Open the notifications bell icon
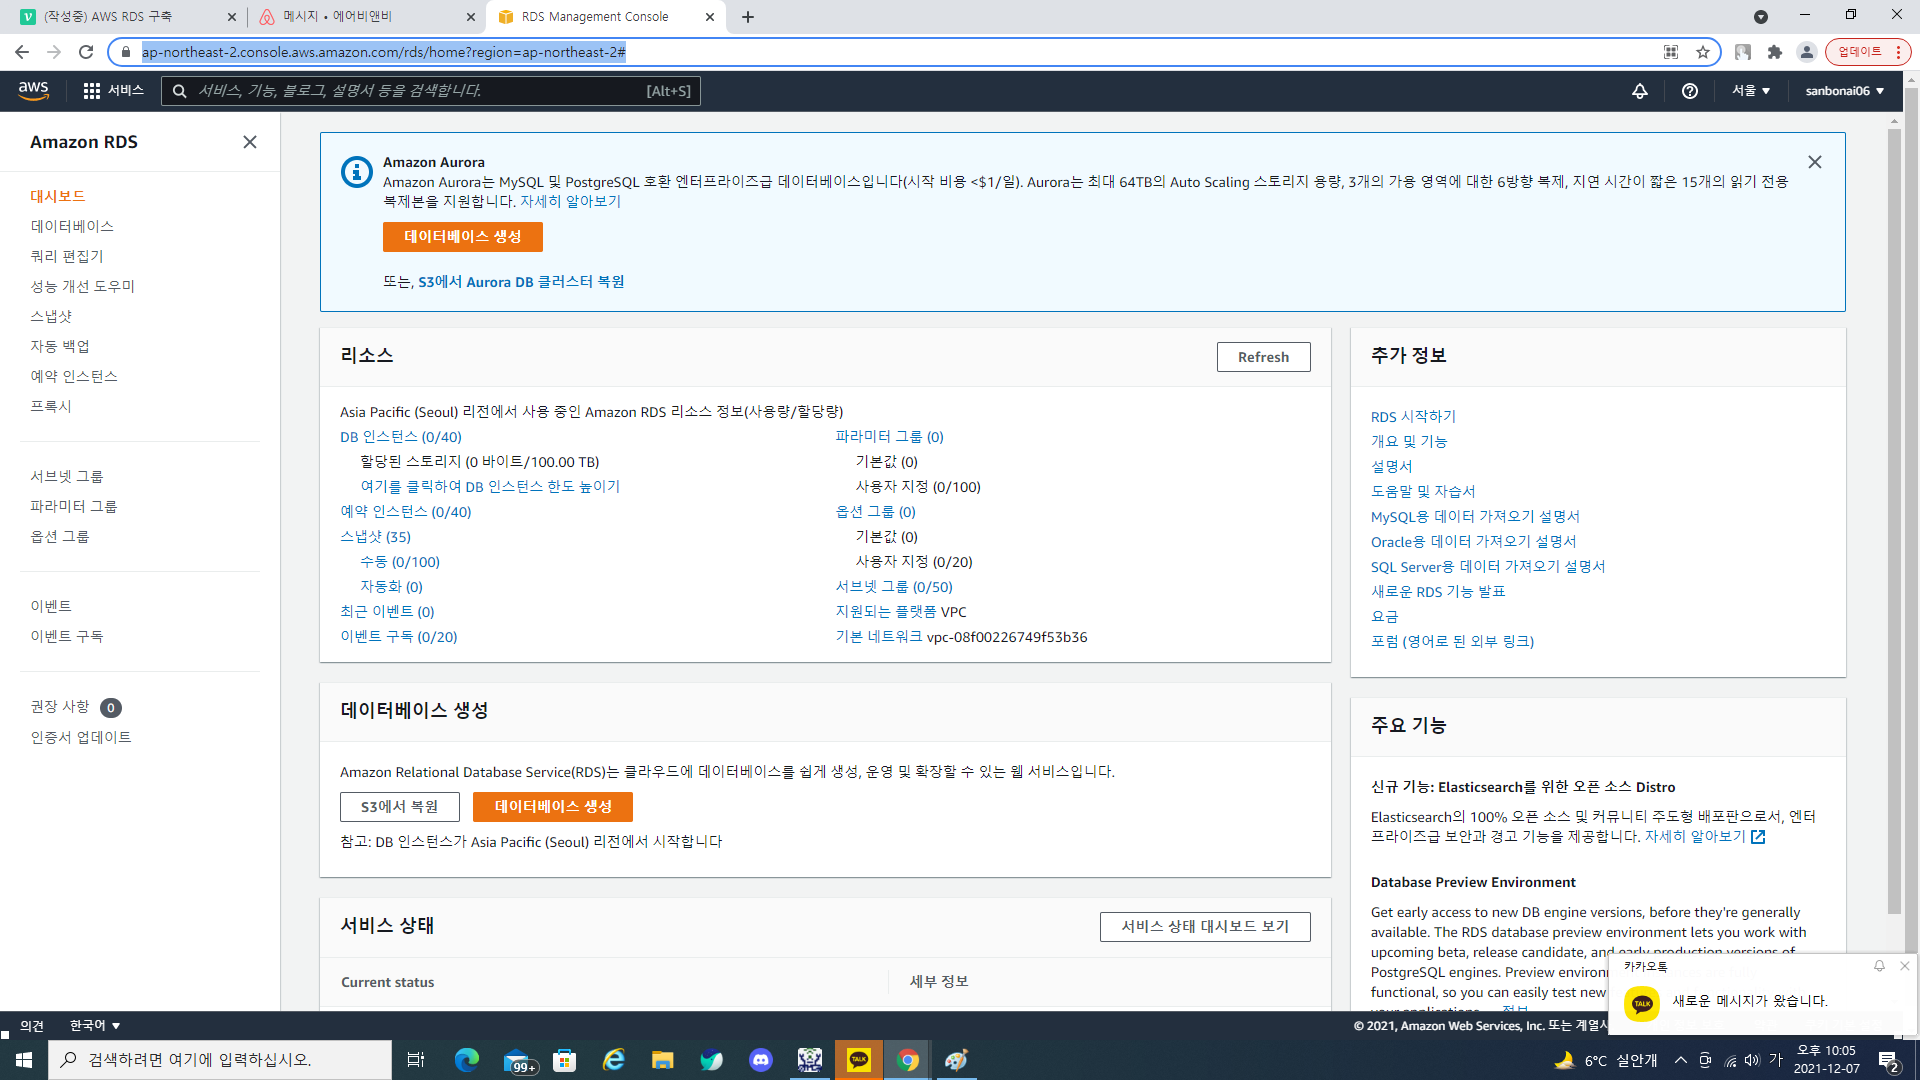This screenshot has height=1080, width=1920. click(x=1640, y=91)
